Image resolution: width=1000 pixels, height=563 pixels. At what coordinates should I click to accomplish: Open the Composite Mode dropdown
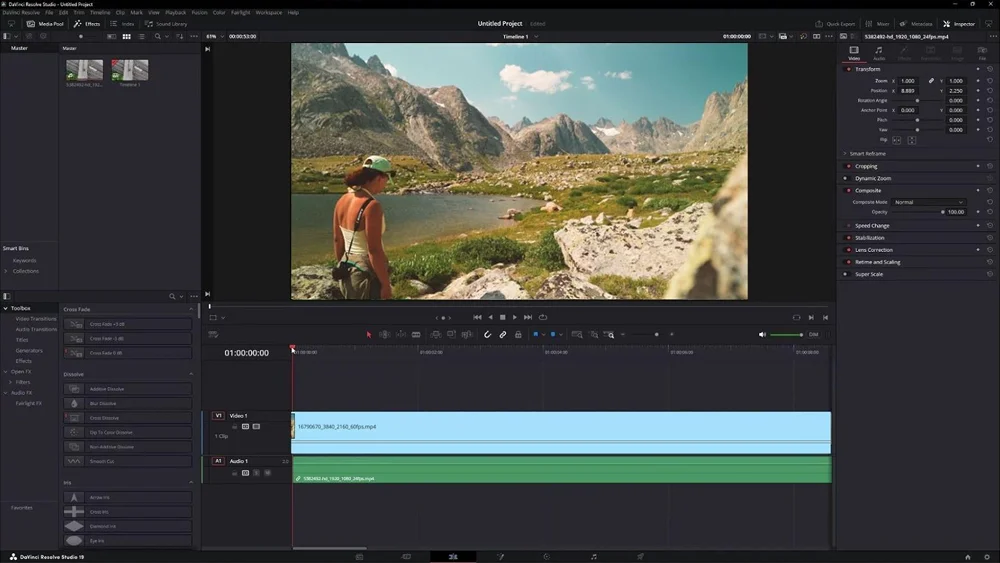(928, 202)
